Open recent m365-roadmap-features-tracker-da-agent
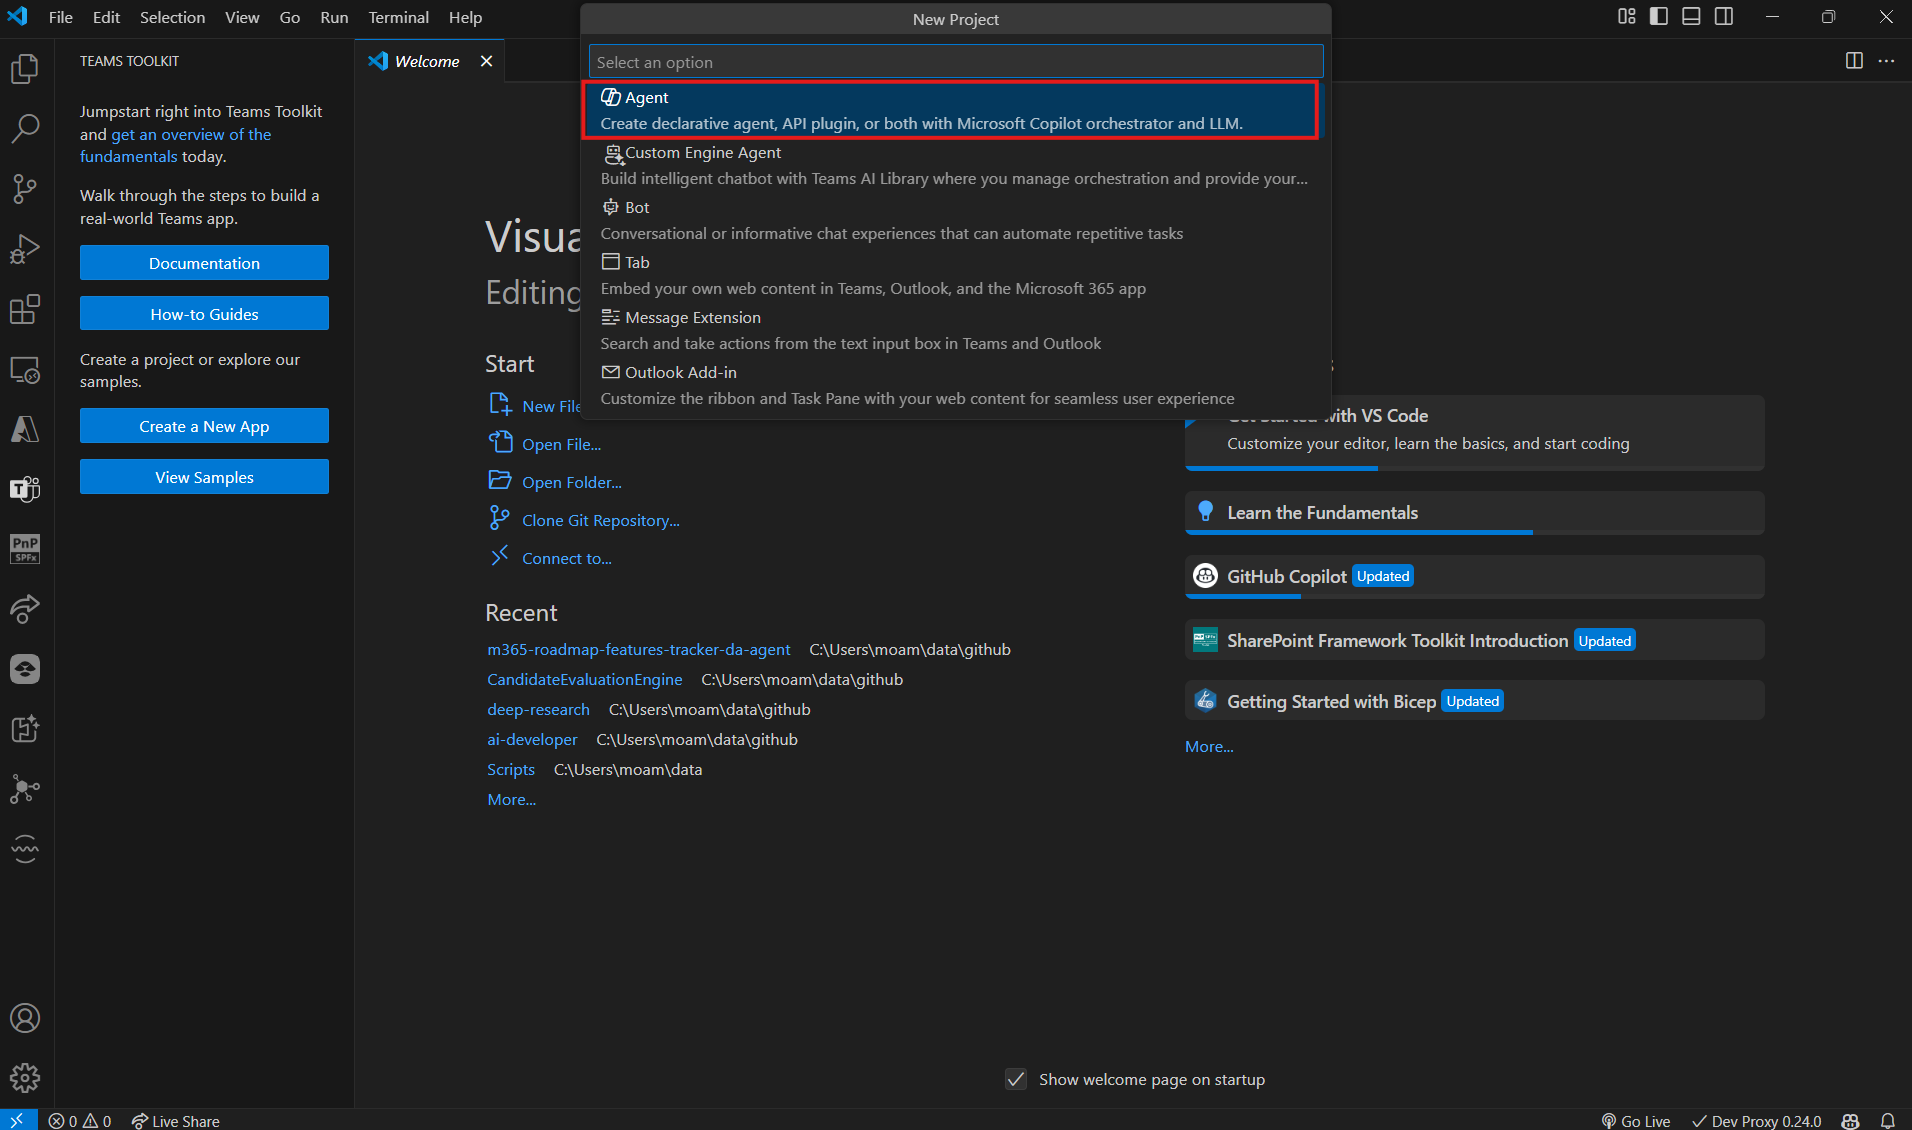The width and height of the screenshot is (1912, 1130). click(638, 649)
